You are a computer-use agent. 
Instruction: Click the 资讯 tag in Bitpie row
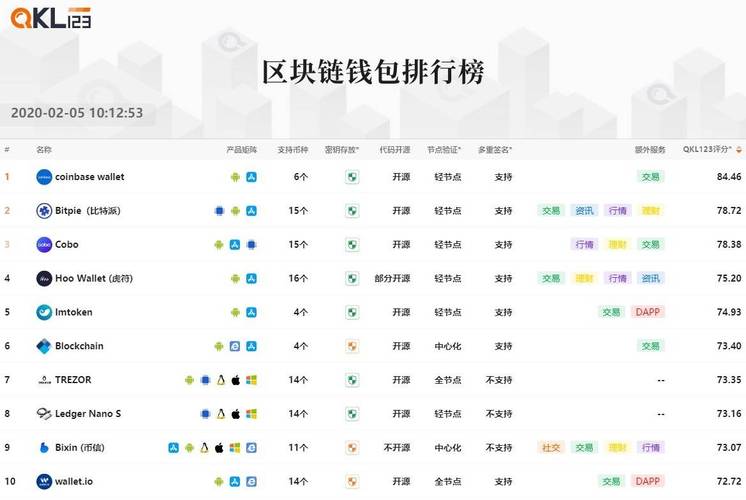584,211
